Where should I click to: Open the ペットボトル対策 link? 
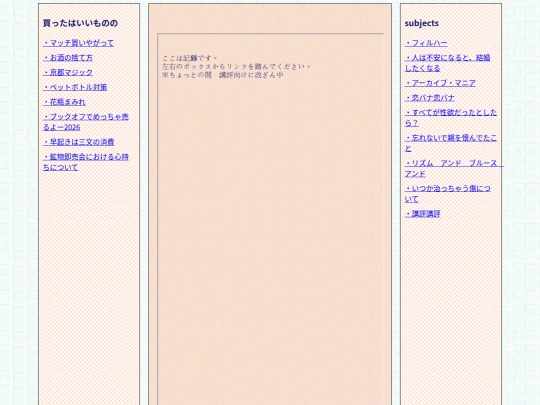pyautogui.click(x=75, y=87)
